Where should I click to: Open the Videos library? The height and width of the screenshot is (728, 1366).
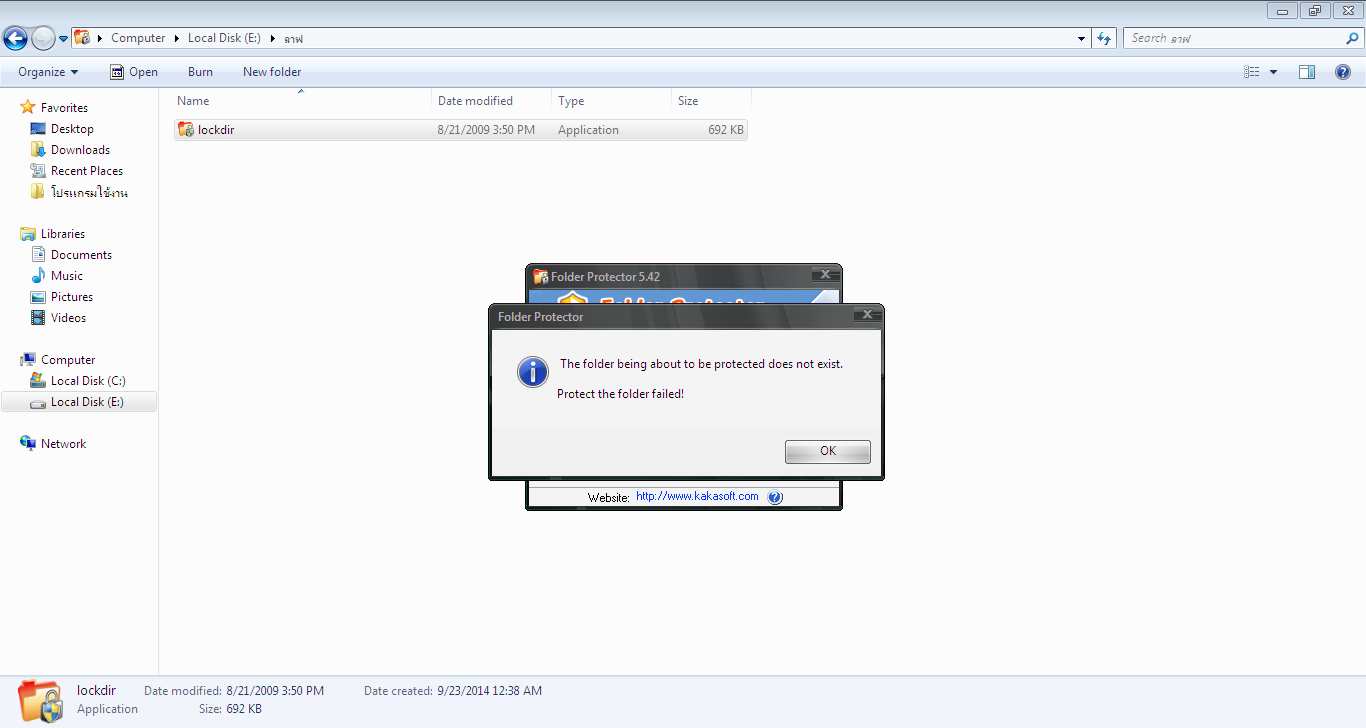tap(68, 318)
